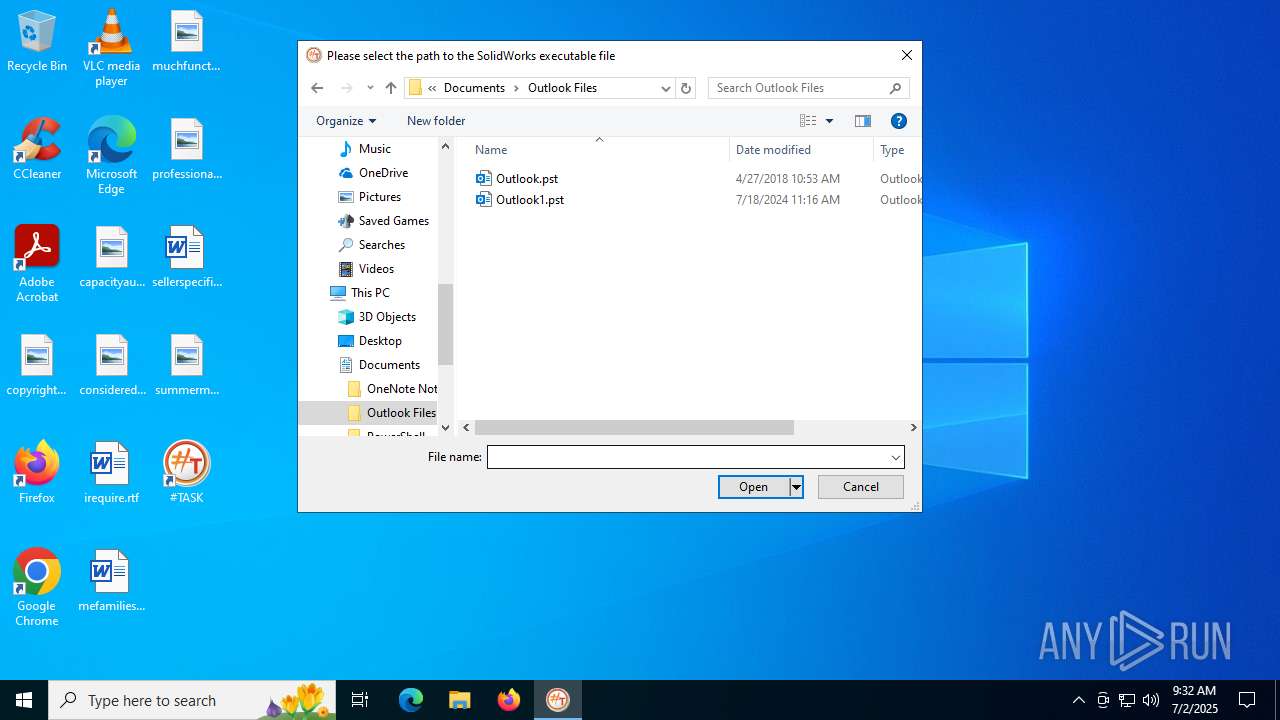Open Recycle Bin desktop icon
Viewport: 1280px width, 720px height.
tap(37, 42)
